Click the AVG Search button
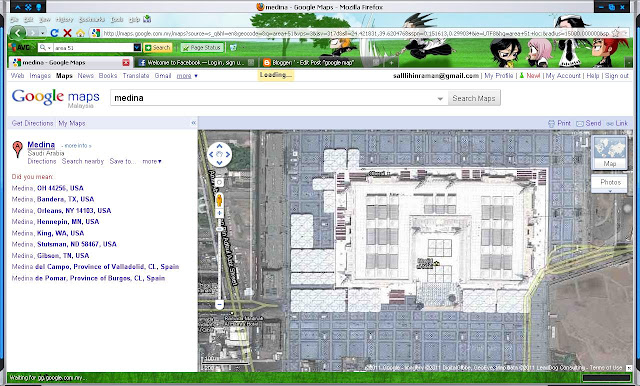The width and height of the screenshot is (640, 386). tap(158, 48)
